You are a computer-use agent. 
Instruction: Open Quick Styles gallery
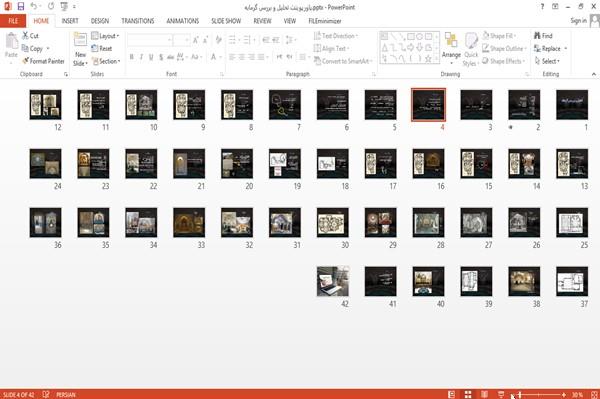point(471,49)
